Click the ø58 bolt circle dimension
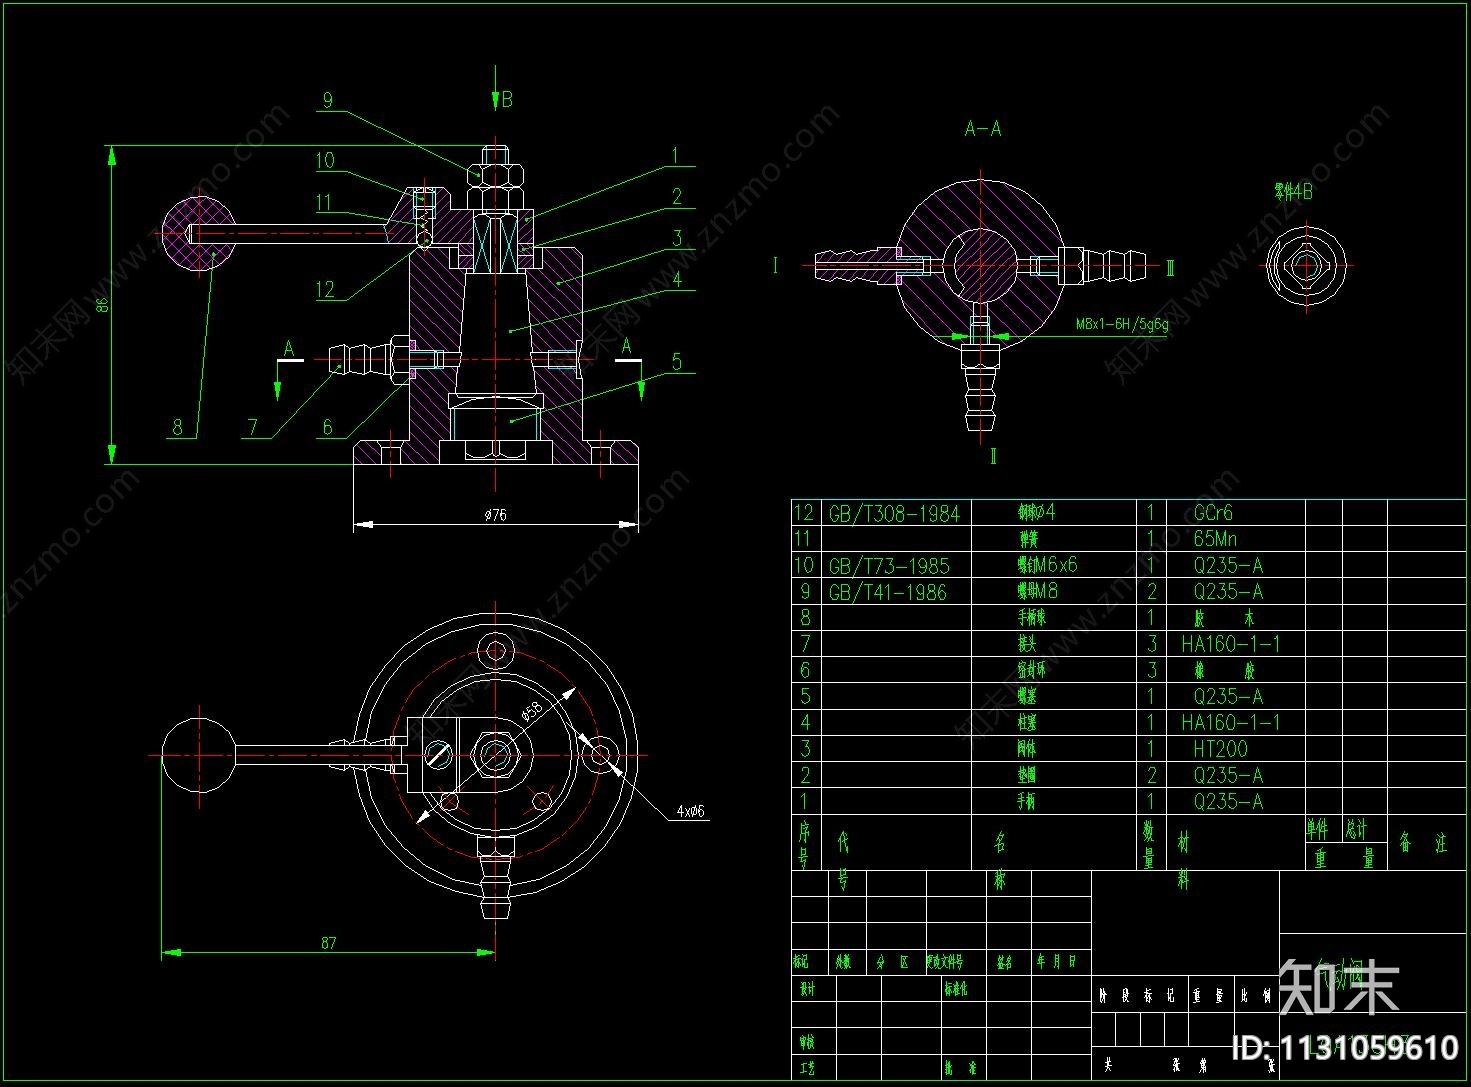Viewport: 1471px width, 1087px height. pyautogui.click(x=532, y=711)
